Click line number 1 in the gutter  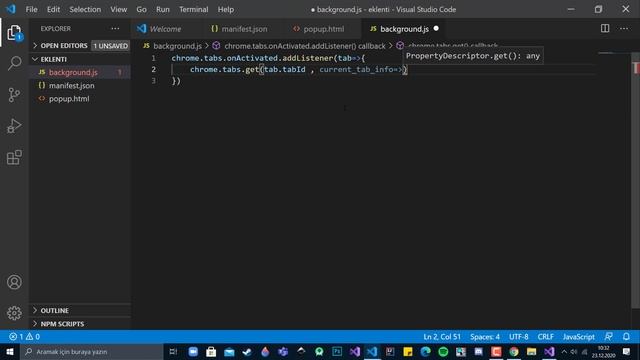pyautogui.click(x=153, y=58)
